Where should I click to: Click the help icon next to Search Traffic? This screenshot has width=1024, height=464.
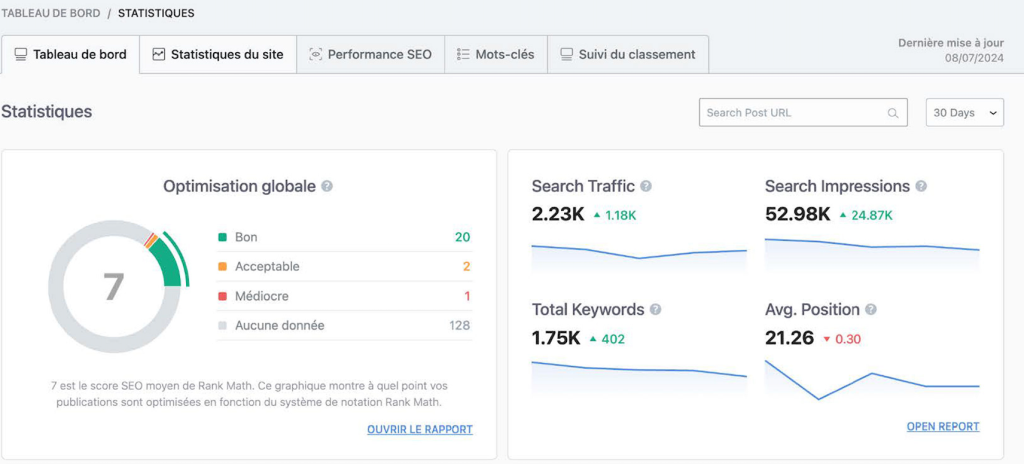pyautogui.click(x=646, y=186)
